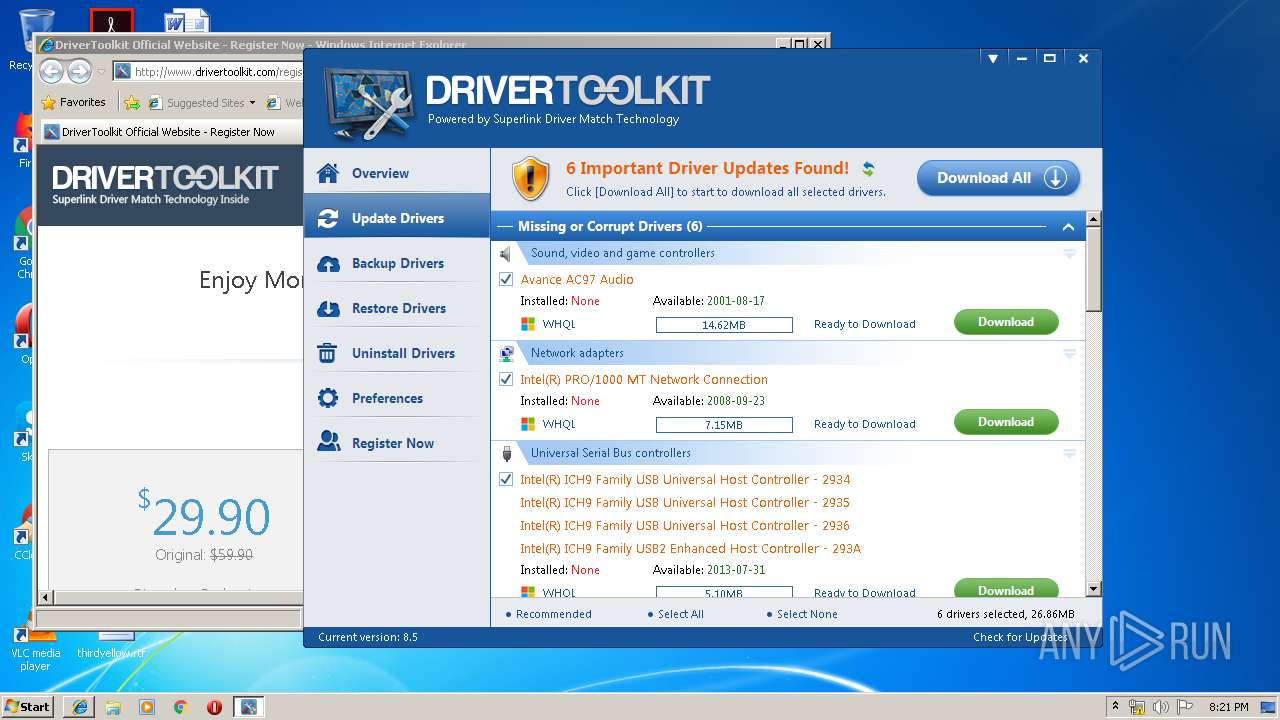Image resolution: width=1280 pixels, height=720 pixels.
Task: Open the Avance AC97 Audio driver name
Action: coord(577,279)
